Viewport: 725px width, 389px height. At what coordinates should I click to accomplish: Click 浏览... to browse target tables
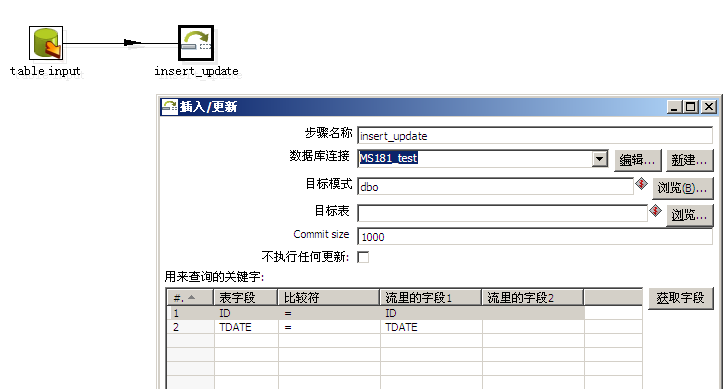click(689, 215)
